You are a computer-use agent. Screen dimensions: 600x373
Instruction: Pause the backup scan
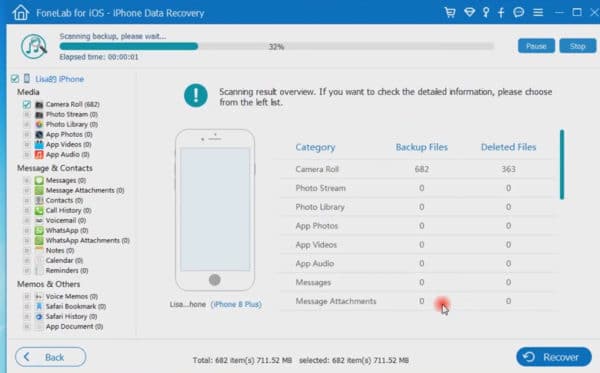[536, 46]
